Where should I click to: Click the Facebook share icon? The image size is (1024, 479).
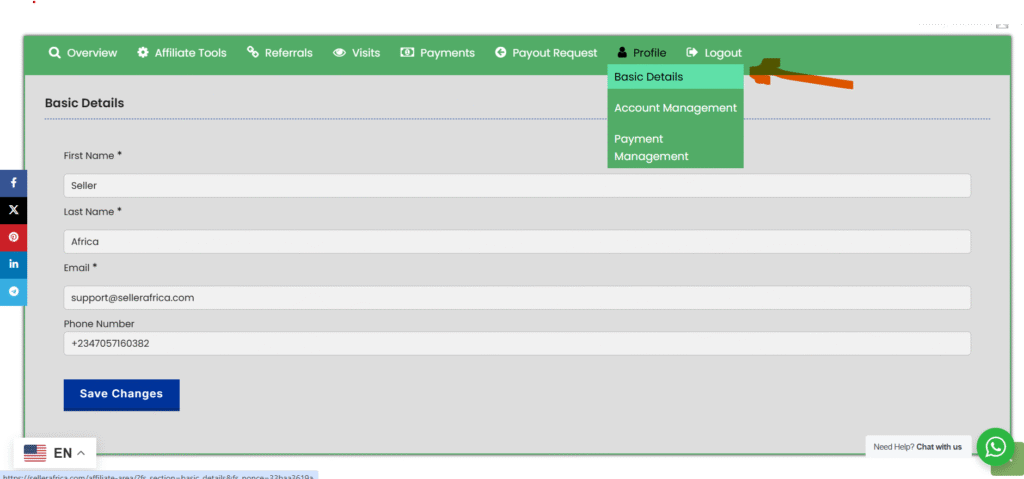coord(14,183)
